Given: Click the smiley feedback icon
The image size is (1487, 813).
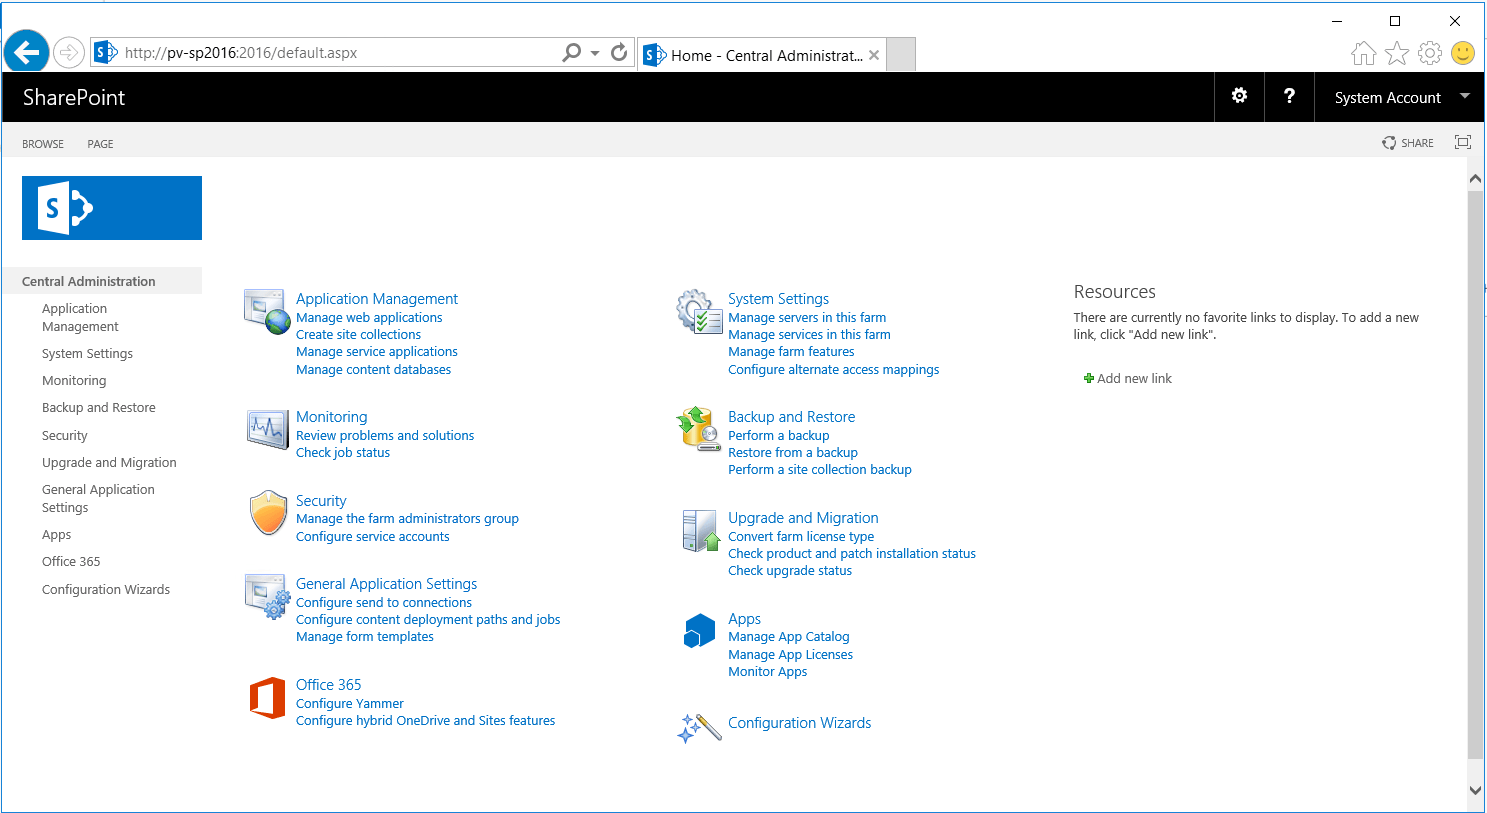Looking at the screenshot, I should click(1463, 53).
